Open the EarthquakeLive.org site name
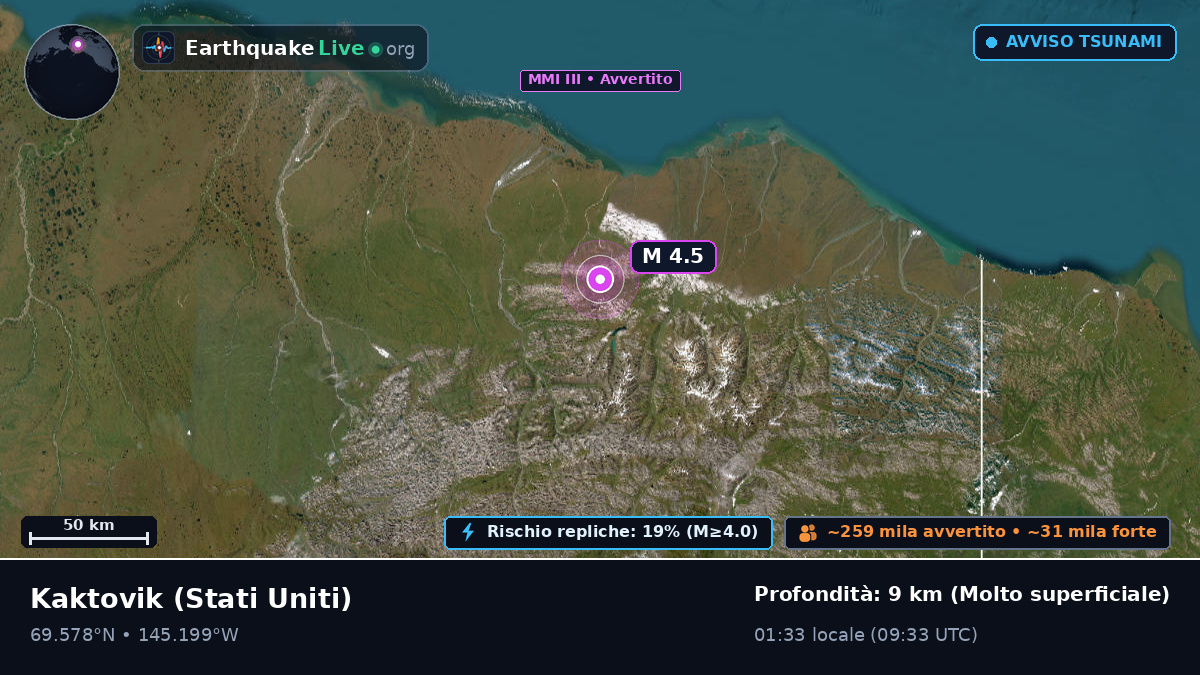1200x675 pixels. pyautogui.click(x=300, y=48)
